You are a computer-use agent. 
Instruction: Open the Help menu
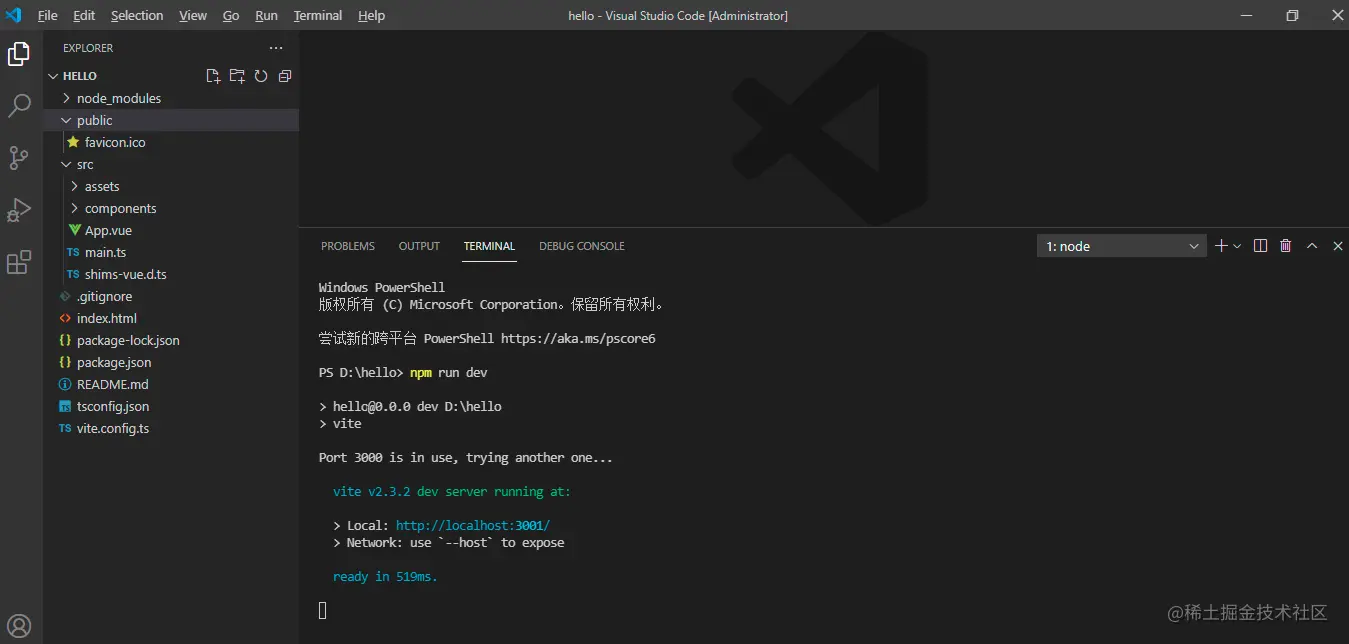371,15
